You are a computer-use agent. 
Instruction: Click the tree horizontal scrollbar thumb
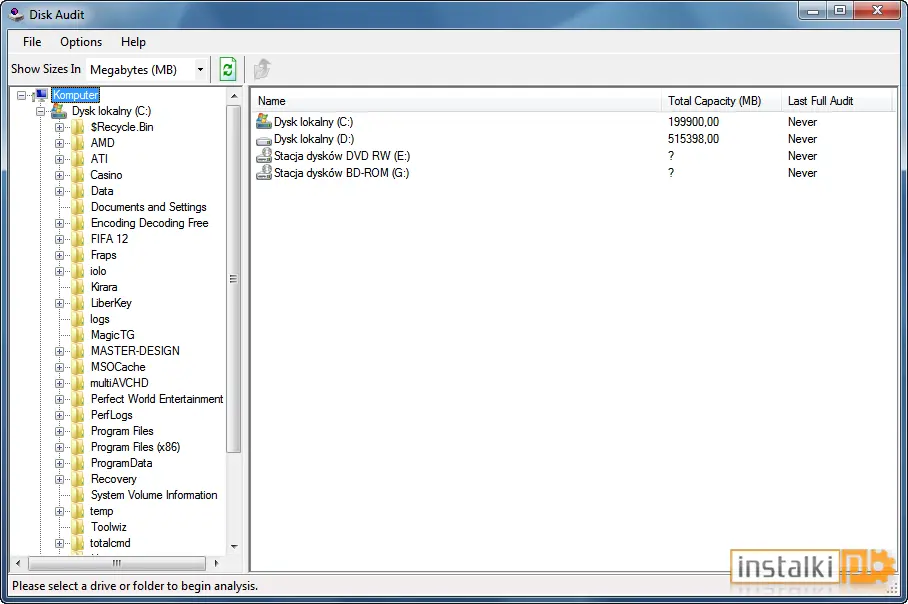[x=116, y=563]
